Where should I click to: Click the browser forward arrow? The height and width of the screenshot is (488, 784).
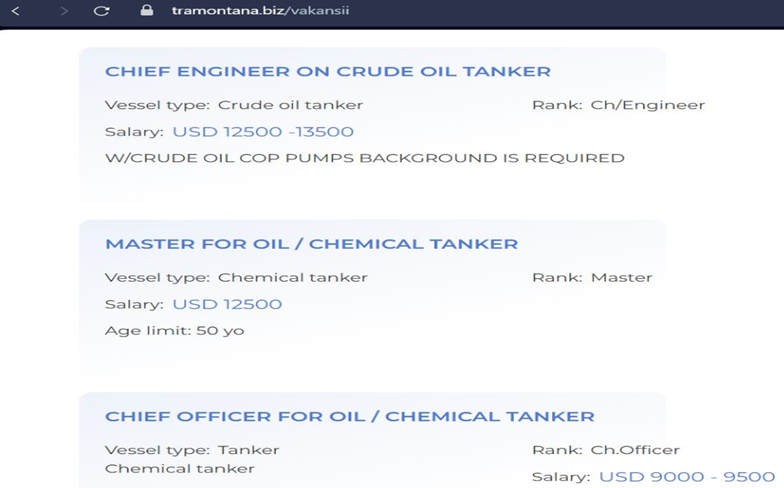coord(64,10)
